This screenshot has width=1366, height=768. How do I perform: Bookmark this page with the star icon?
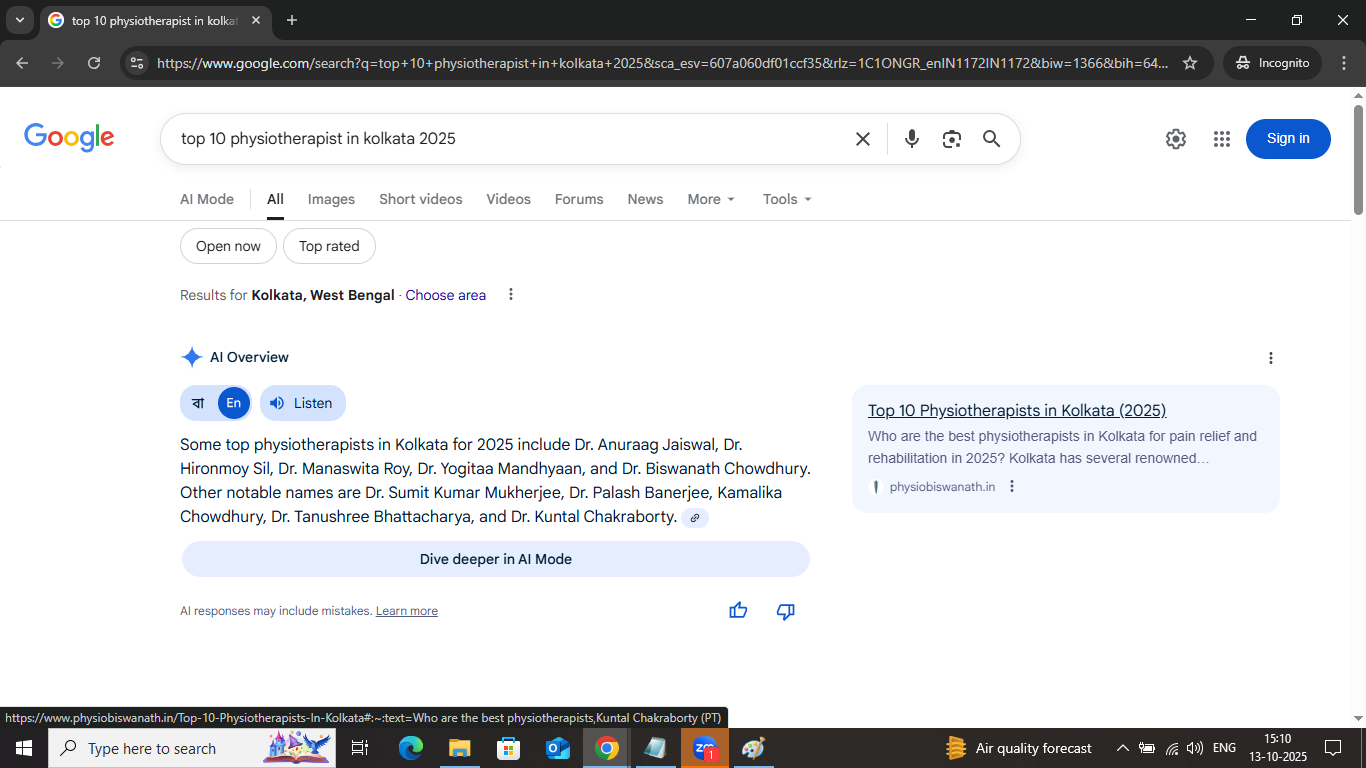coord(1190,62)
